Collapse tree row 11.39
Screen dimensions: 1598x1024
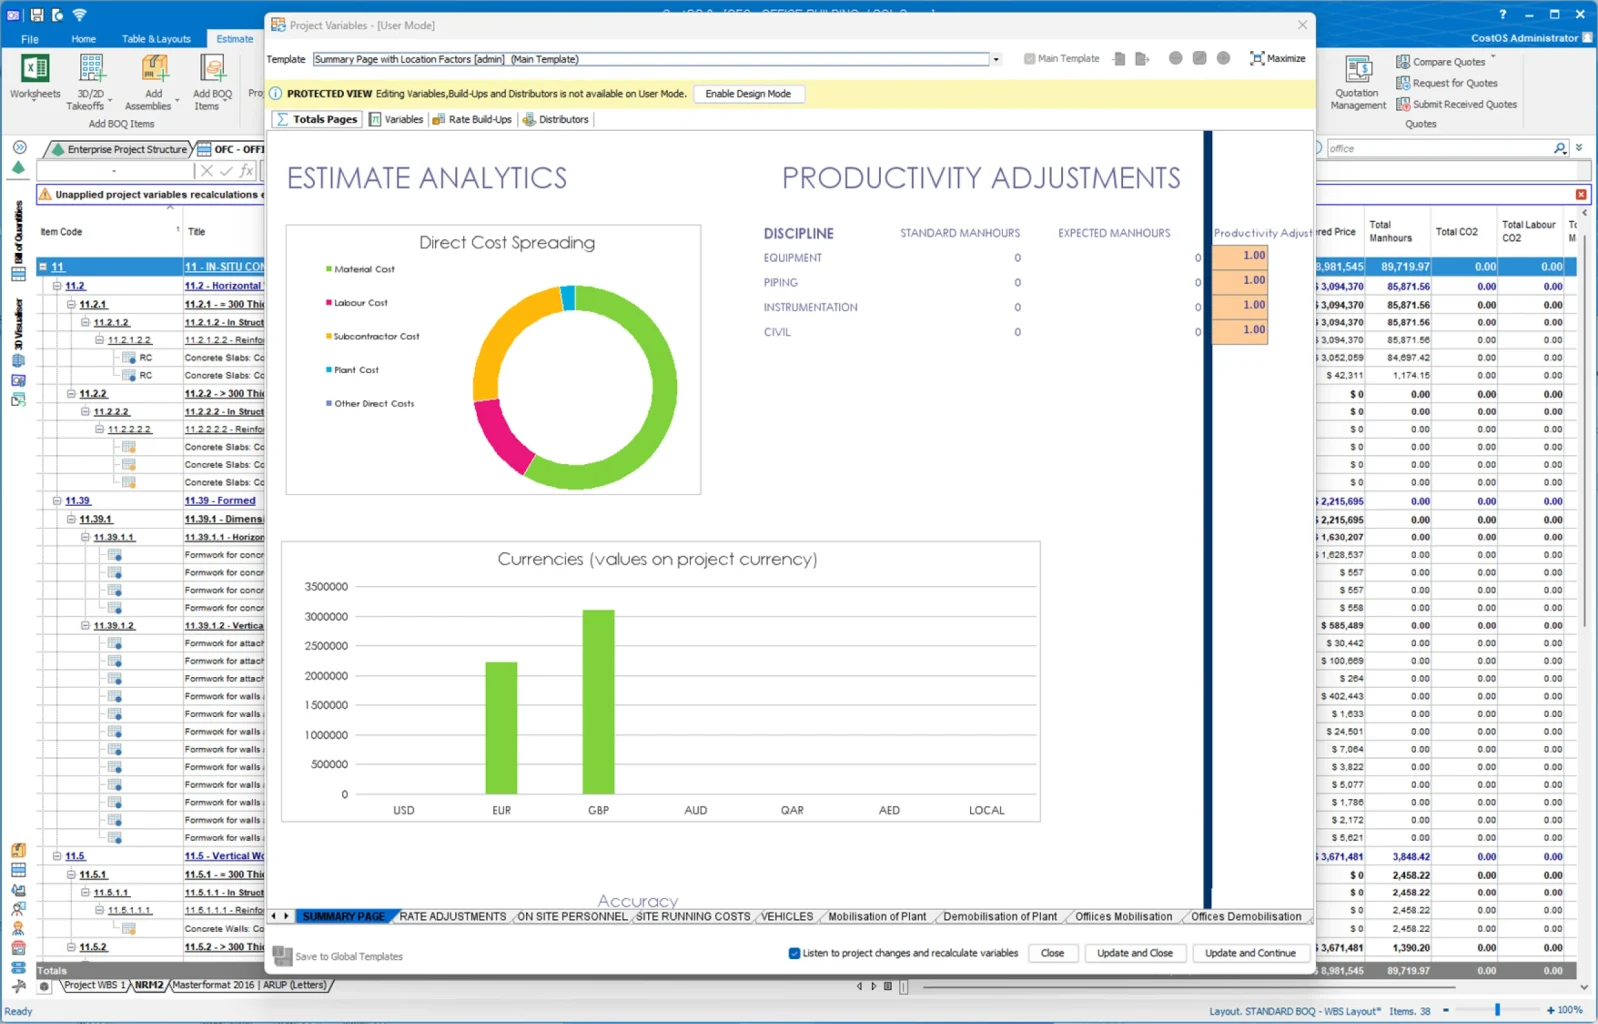click(57, 501)
